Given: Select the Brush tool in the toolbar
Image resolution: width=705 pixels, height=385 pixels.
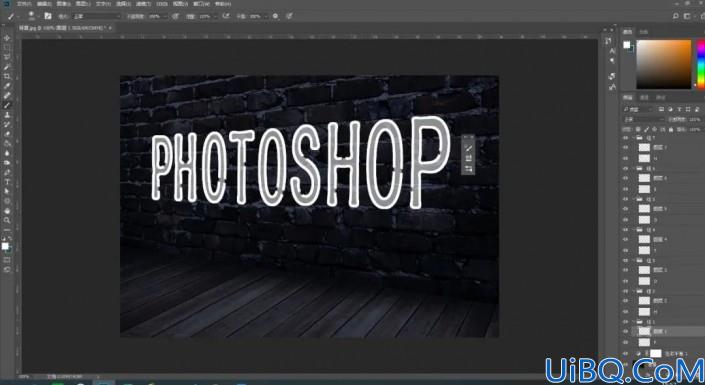Looking at the screenshot, I should [7, 105].
